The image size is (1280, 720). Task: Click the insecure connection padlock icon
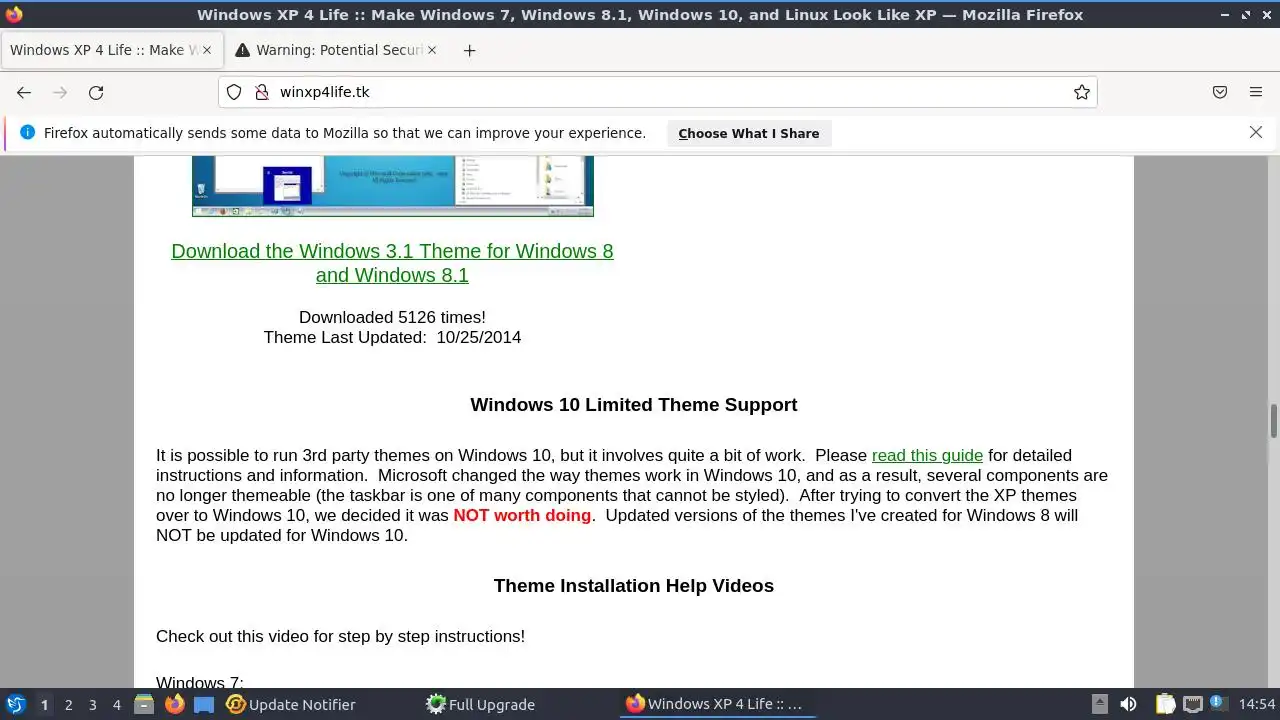coord(262,92)
